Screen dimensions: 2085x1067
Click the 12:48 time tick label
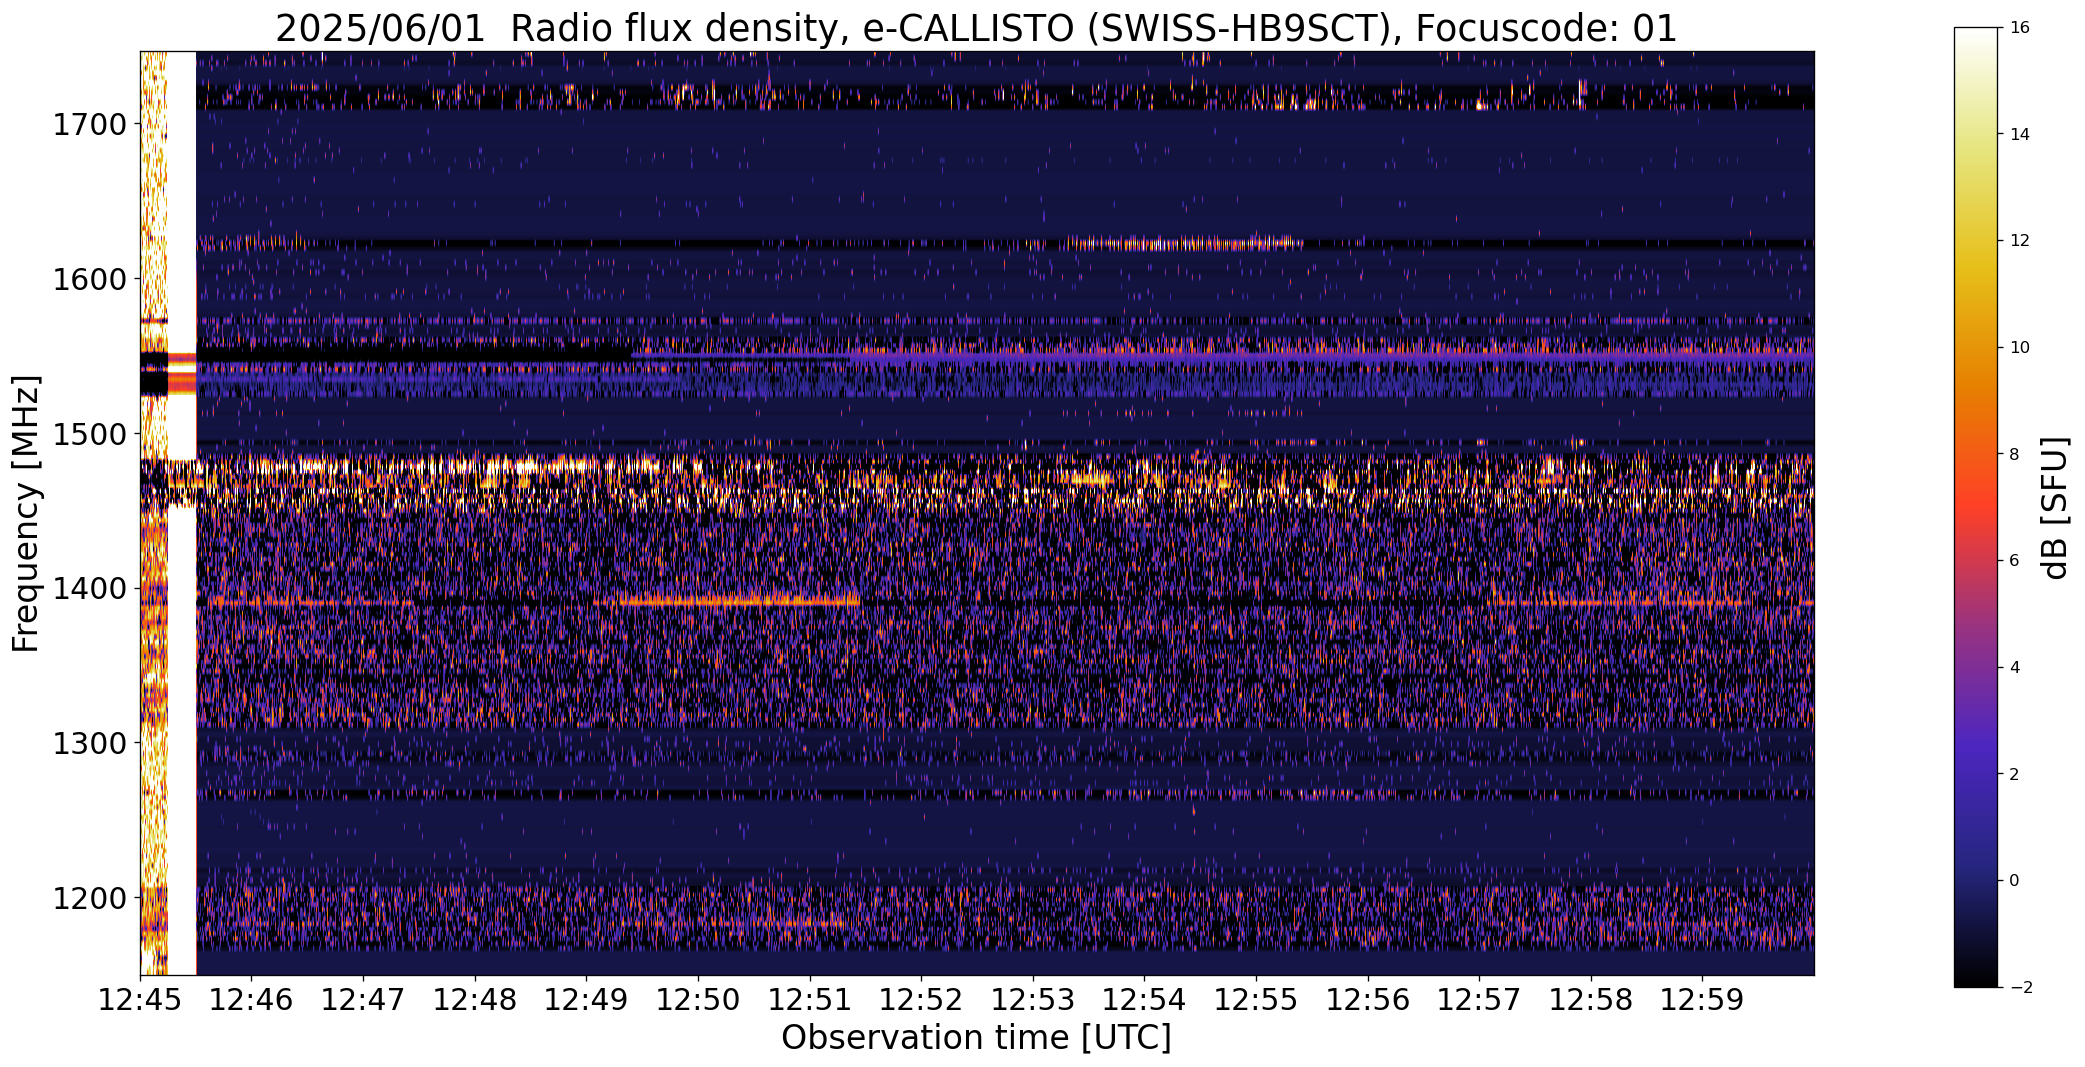tap(475, 1000)
